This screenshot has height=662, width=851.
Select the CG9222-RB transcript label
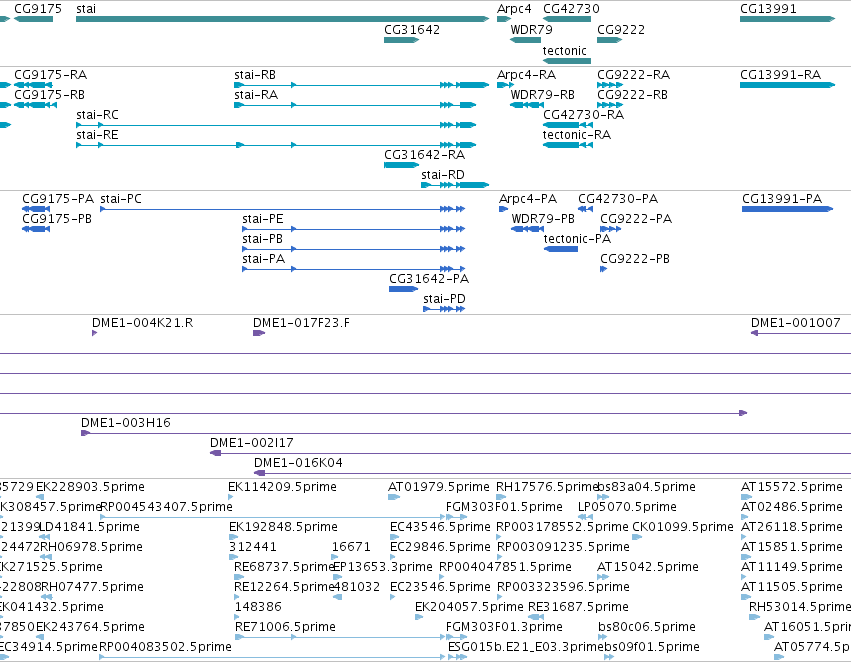pos(632,94)
